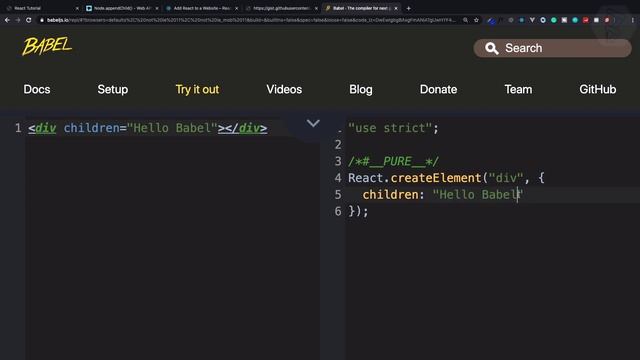Click the "use strict" output line
Screen dimensions: 640x360
[x=393, y=128]
